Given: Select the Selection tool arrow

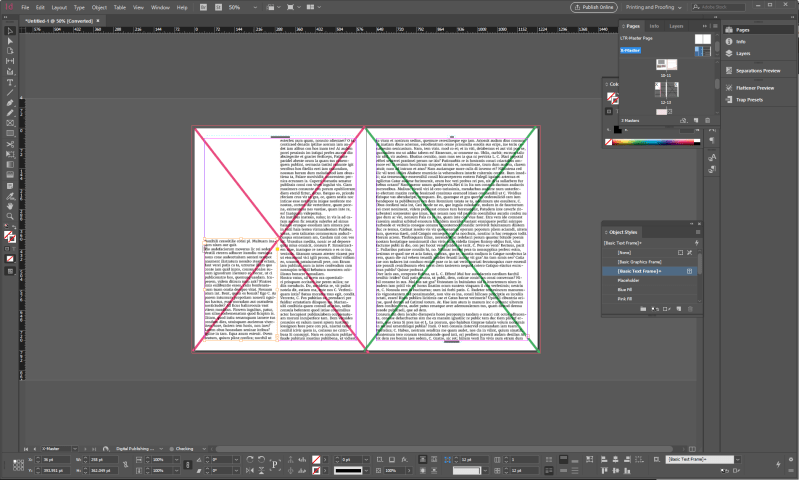Looking at the screenshot, I should (10, 31).
